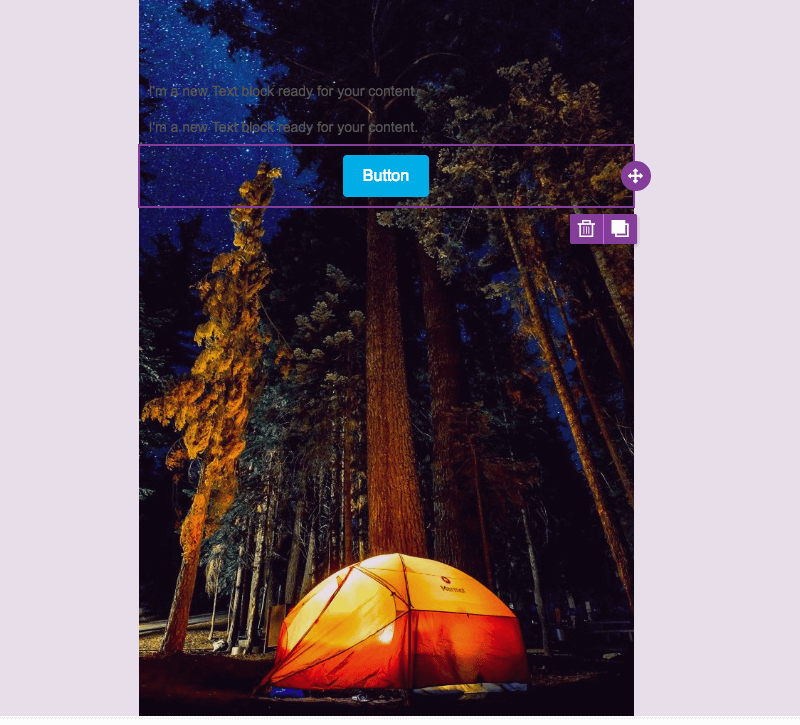Select the glowing orange tent in the image

pyautogui.click(x=395, y=625)
